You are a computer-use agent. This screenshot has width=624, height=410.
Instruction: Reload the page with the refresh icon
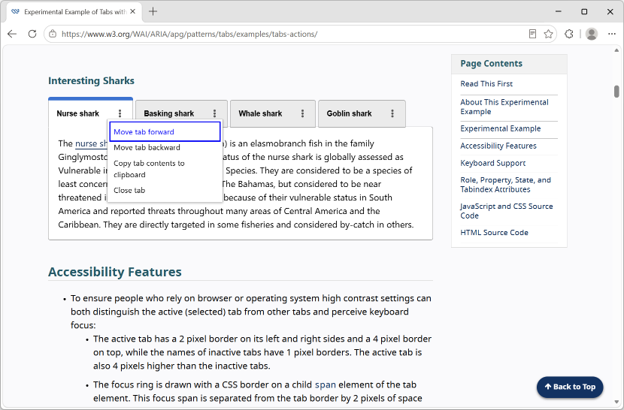pyautogui.click(x=32, y=34)
